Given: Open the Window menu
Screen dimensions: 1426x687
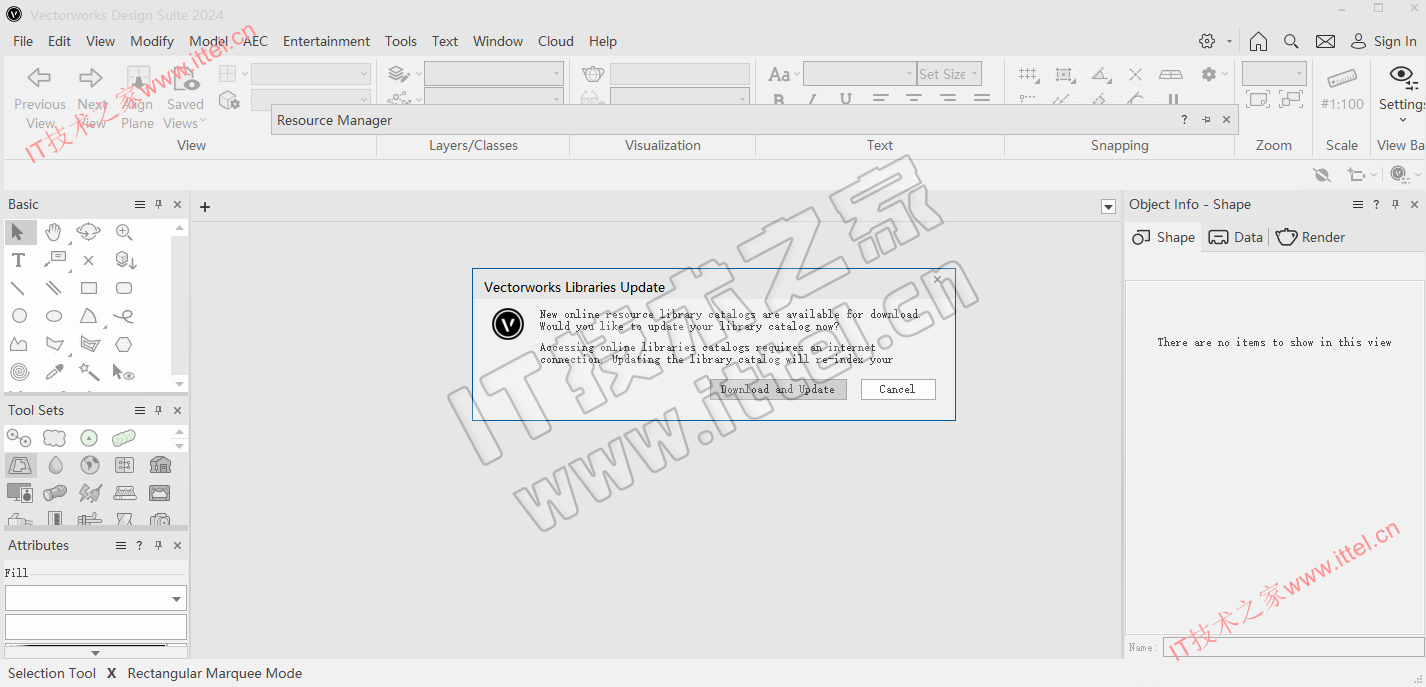Looking at the screenshot, I should point(498,41).
